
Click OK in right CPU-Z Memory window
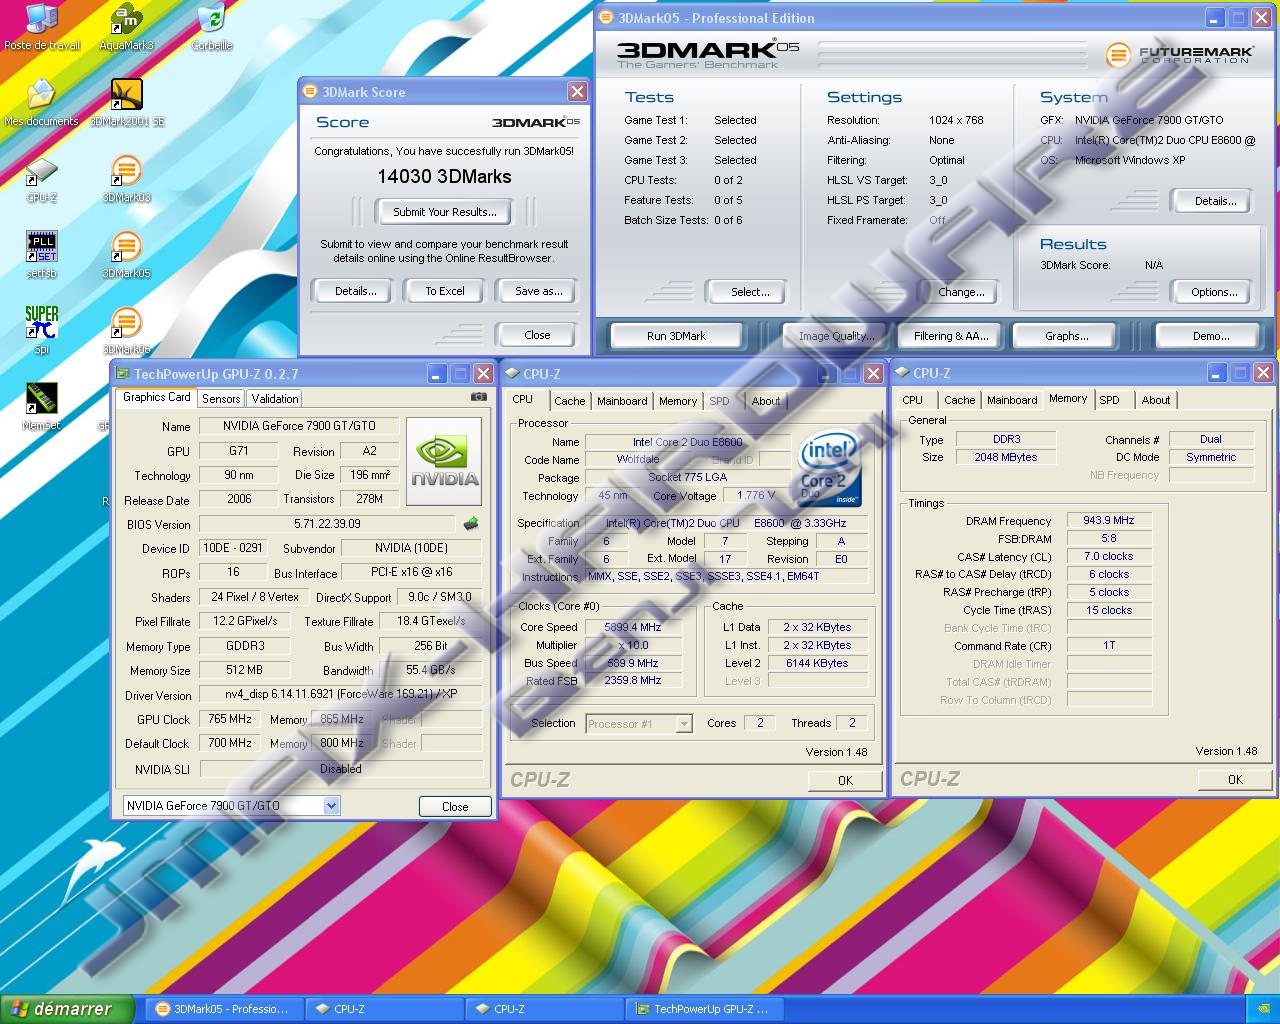click(x=1235, y=779)
